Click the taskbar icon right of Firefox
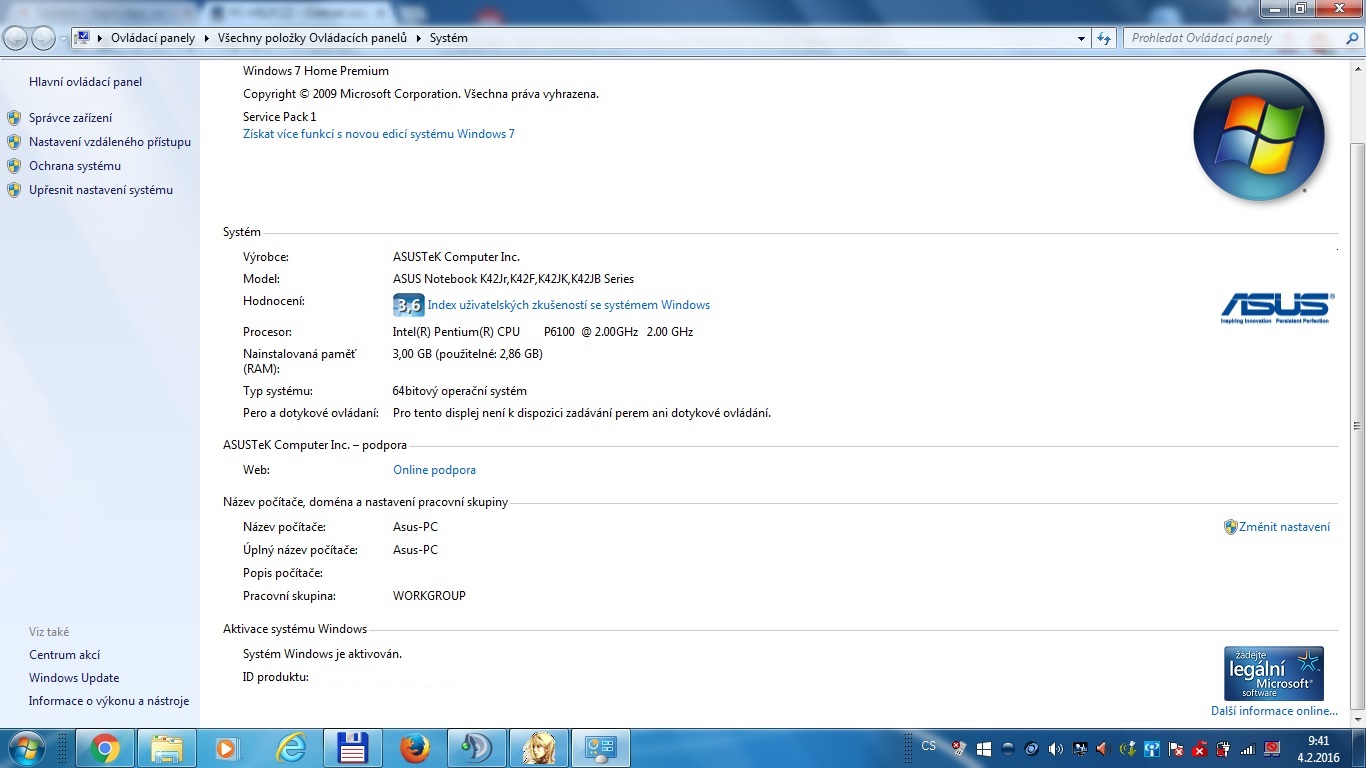 click(477, 748)
